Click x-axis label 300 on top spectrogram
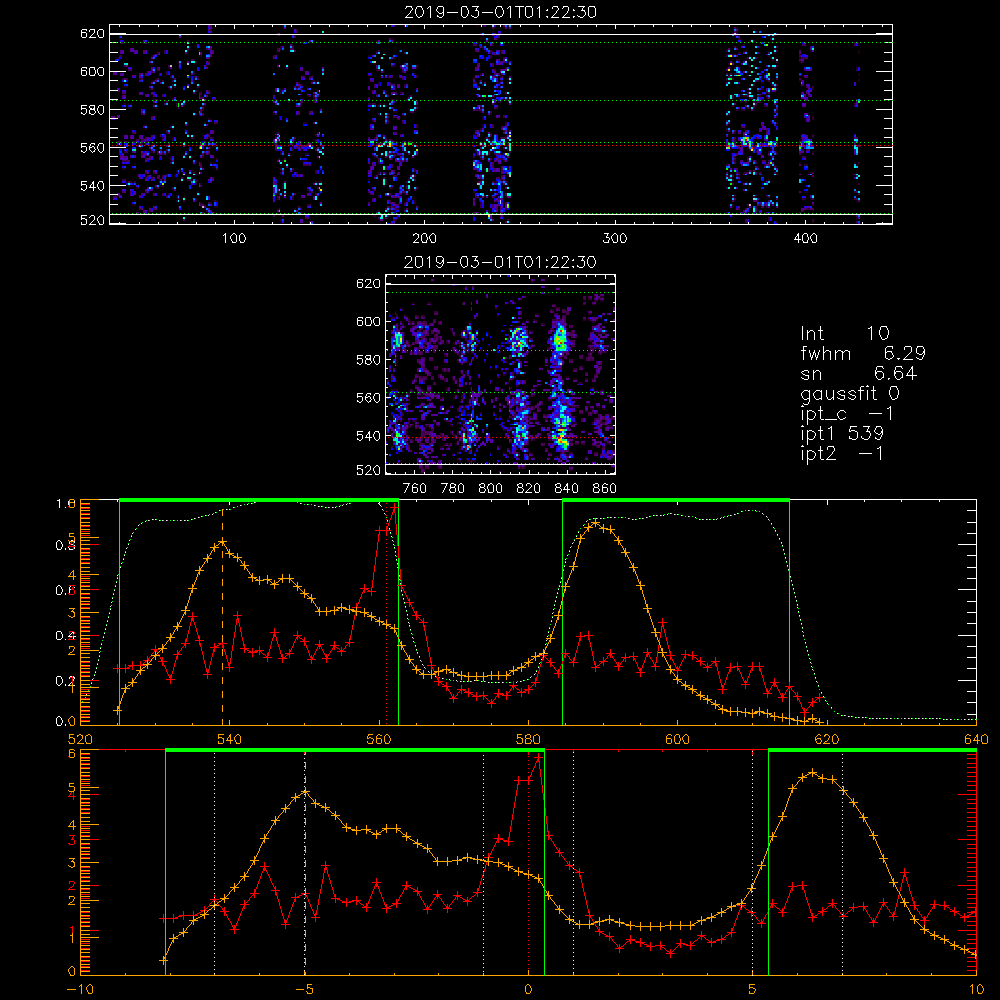 pyautogui.click(x=615, y=239)
